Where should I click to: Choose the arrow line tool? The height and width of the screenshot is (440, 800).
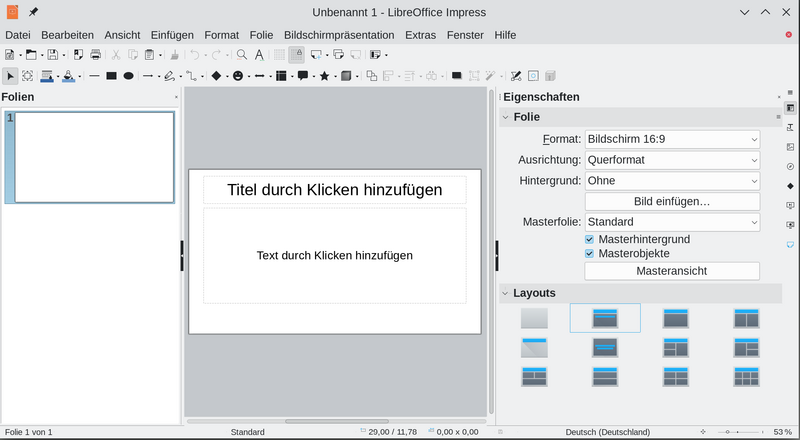click(x=148, y=76)
